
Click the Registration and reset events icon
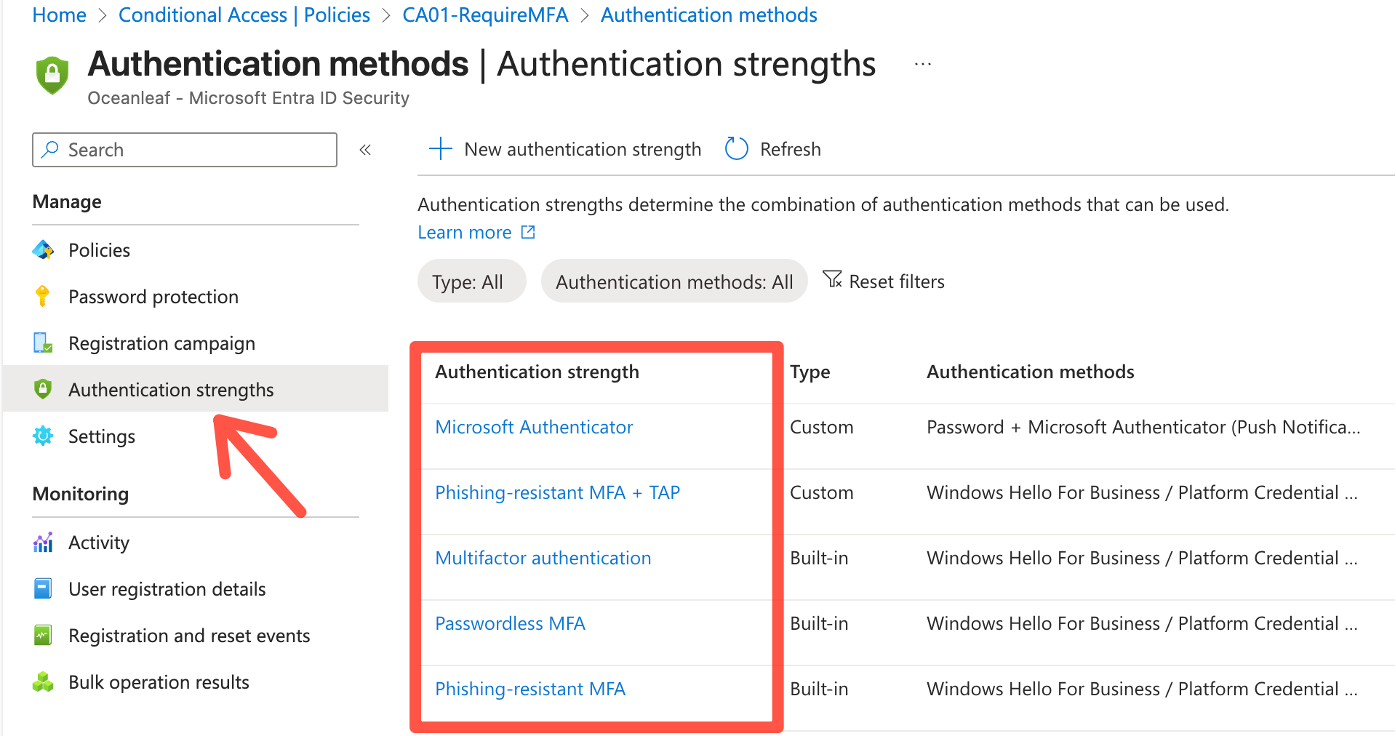click(42, 636)
